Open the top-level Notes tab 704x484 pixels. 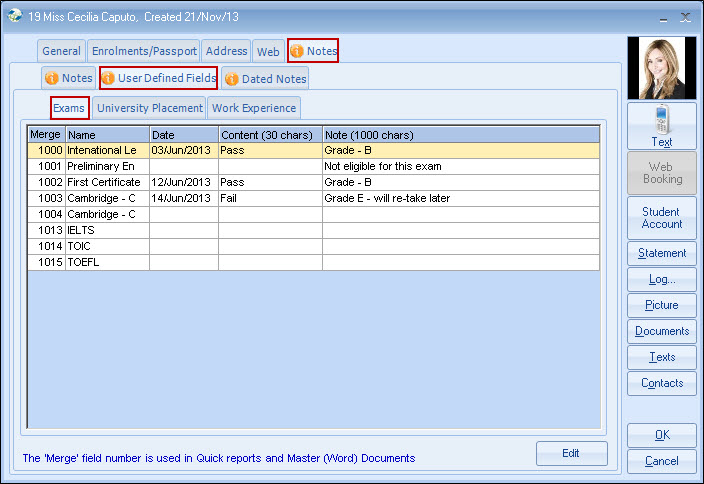coord(313,51)
